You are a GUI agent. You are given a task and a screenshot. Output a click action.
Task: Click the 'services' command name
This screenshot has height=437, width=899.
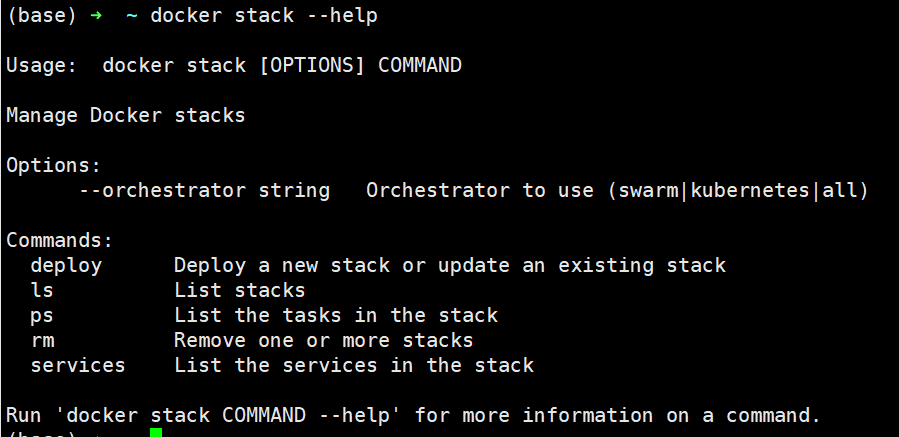(78, 365)
